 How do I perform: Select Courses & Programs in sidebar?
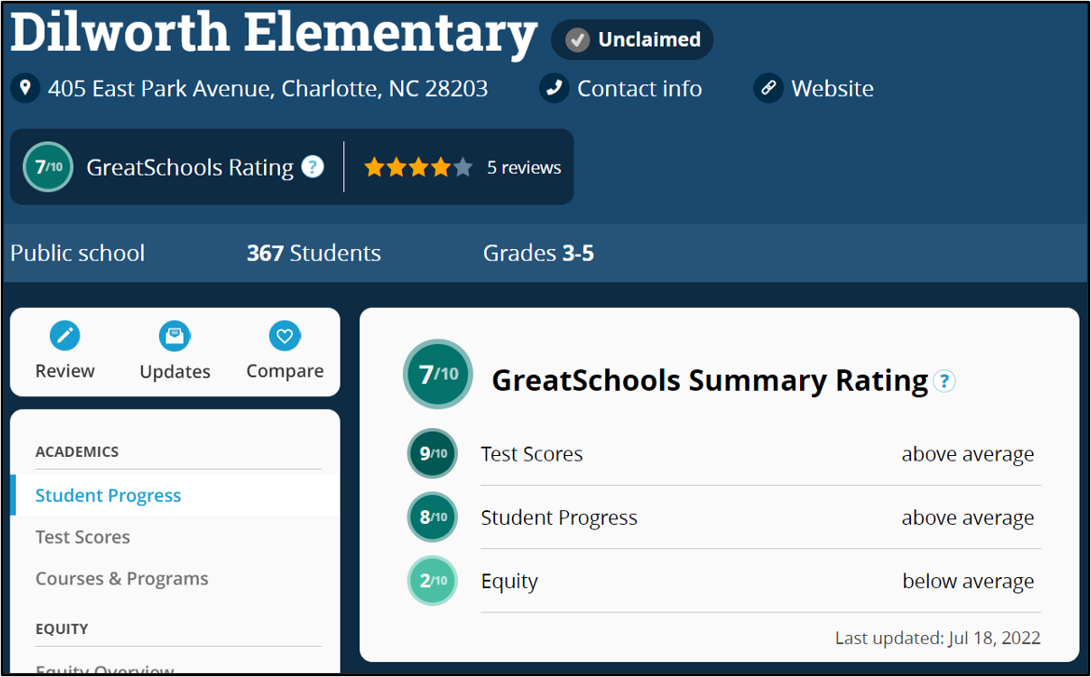coord(122,579)
